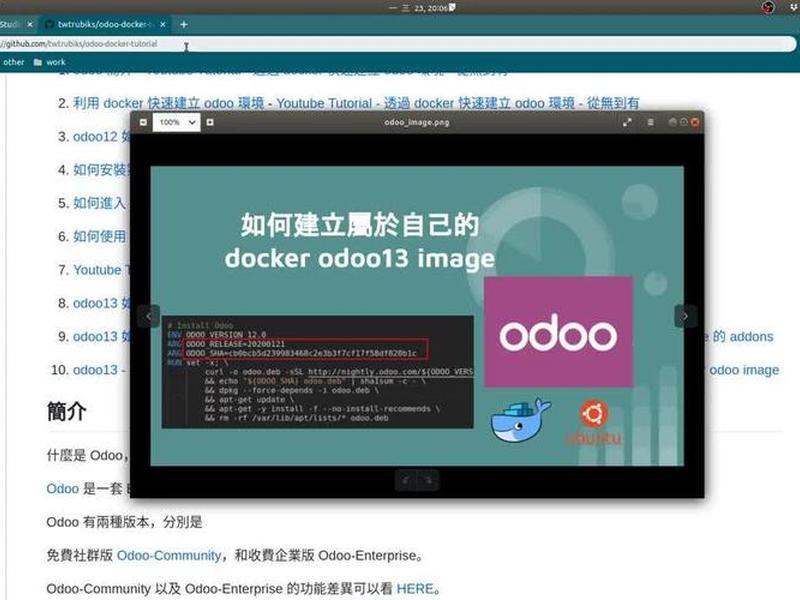The width and height of the screenshot is (800, 600).
Task: Open list item 5 如何進入 link
Action: pyautogui.click(x=99, y=203)
